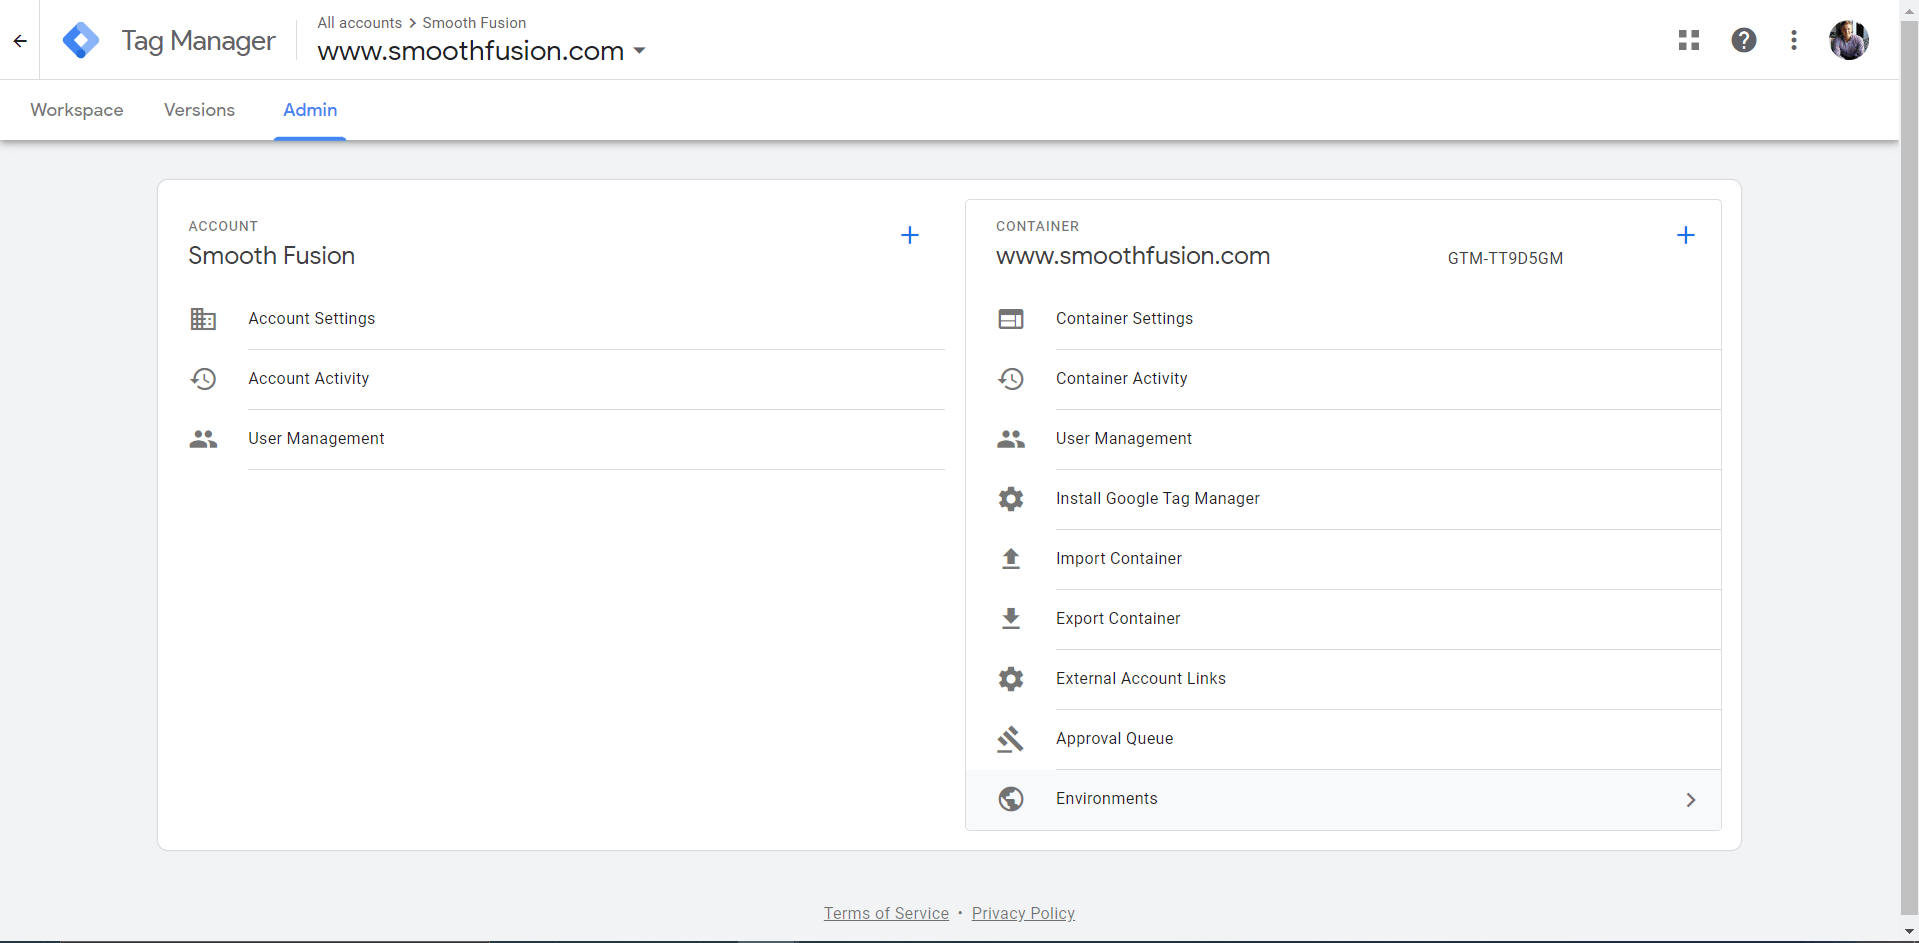Click the Export Container download icon
This screenshot has width=1919, height=943.
point(1011,618)
